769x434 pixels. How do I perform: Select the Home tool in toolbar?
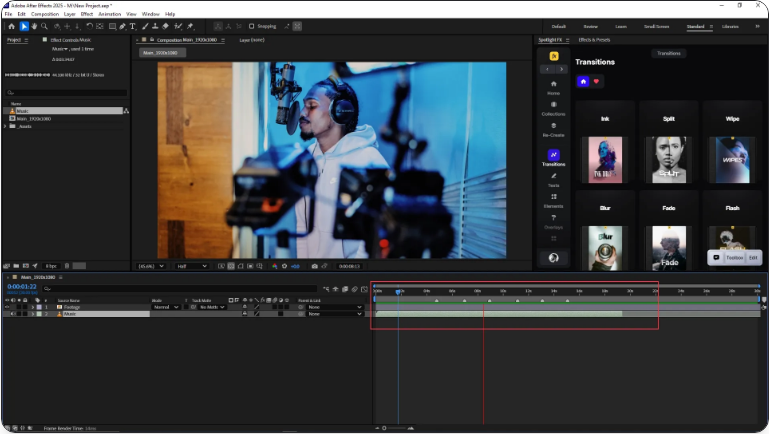click(x=11, y=26)
